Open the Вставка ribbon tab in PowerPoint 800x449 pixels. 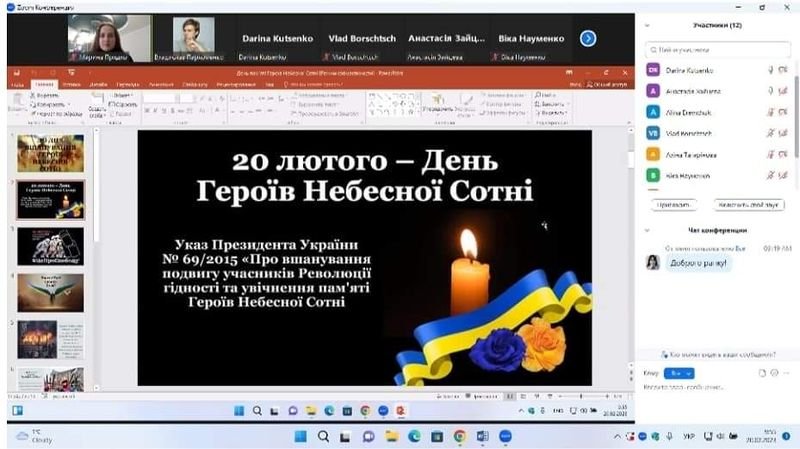pos(71,85)
